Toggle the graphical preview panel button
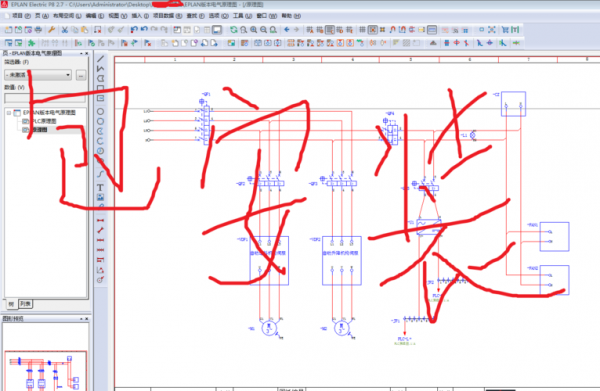 point(217,29)
